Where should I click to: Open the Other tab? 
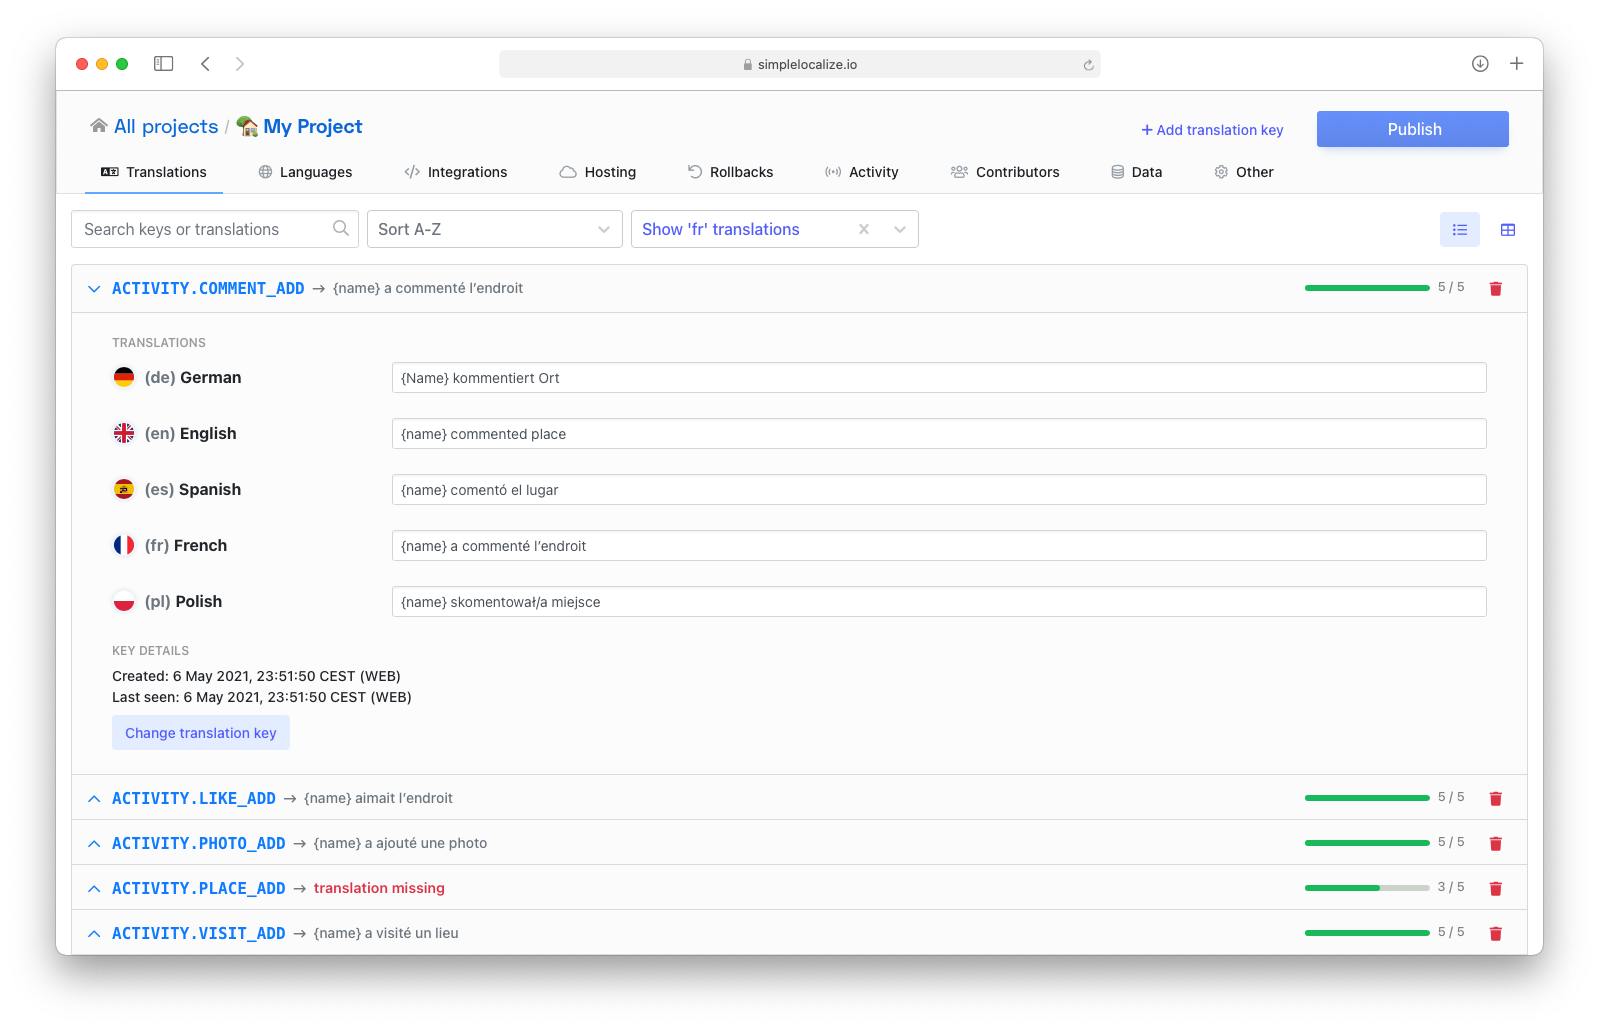(x=1244, y=172)
